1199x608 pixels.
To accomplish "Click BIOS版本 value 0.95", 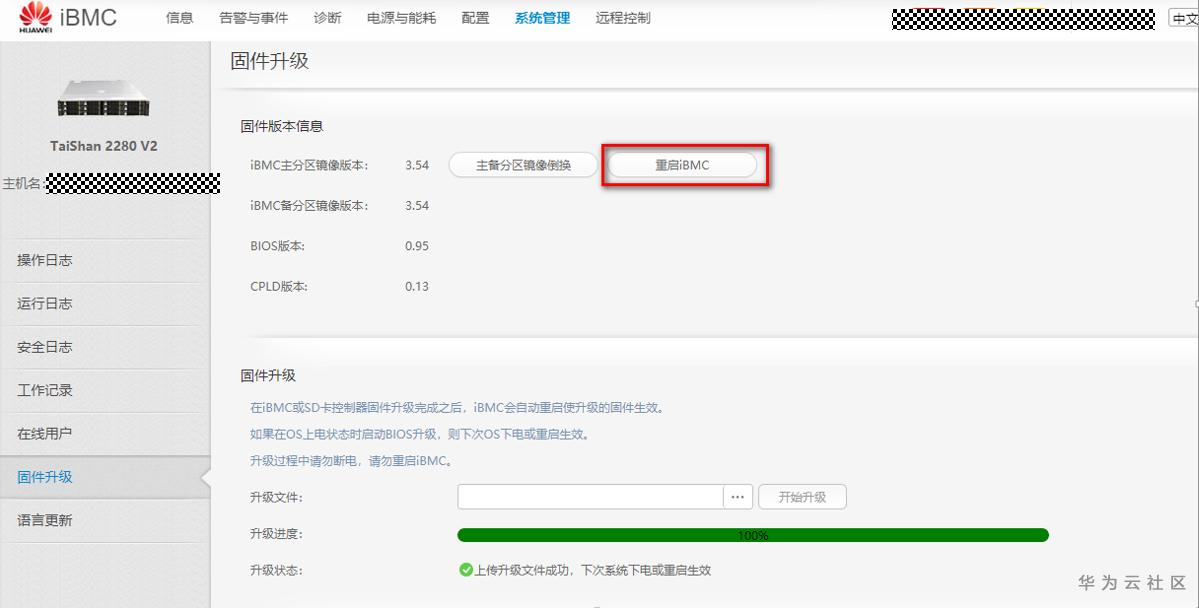I will [x=417, y=246].
